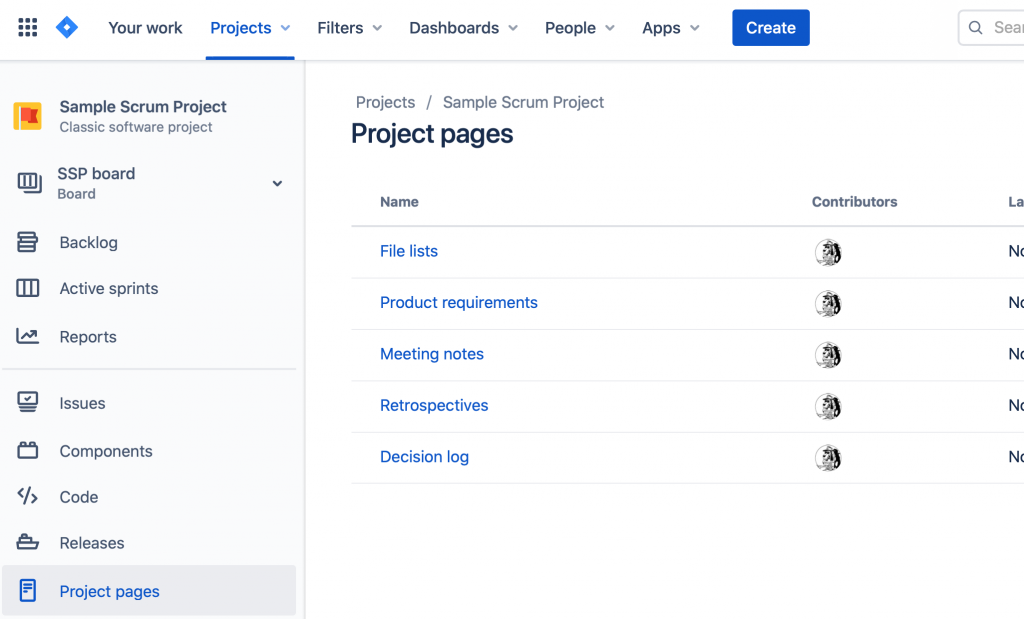Open the Projects dropdown chevron
The width and height of the screenshot is (1024, 619).
(285, 28)
